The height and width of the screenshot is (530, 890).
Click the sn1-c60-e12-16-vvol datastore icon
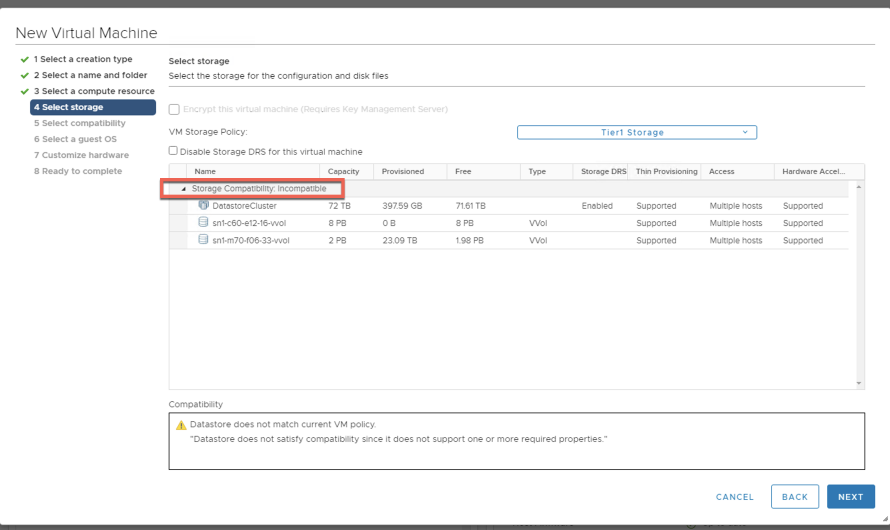click(x=203, y=223)
